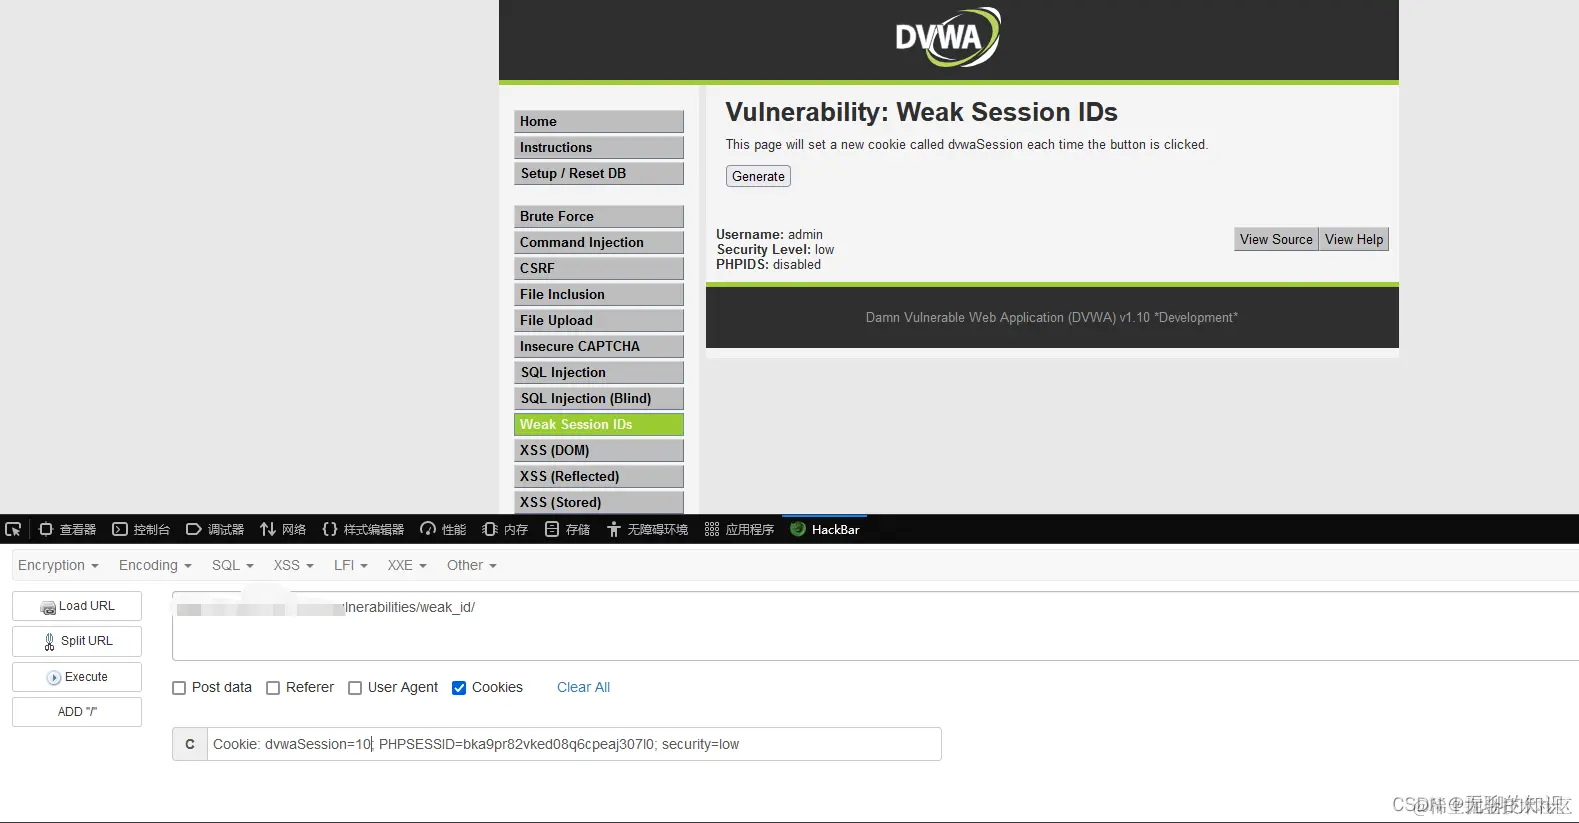Click into the HackBar URL text area
1579x823 pixels.
[x=875, y=626]
